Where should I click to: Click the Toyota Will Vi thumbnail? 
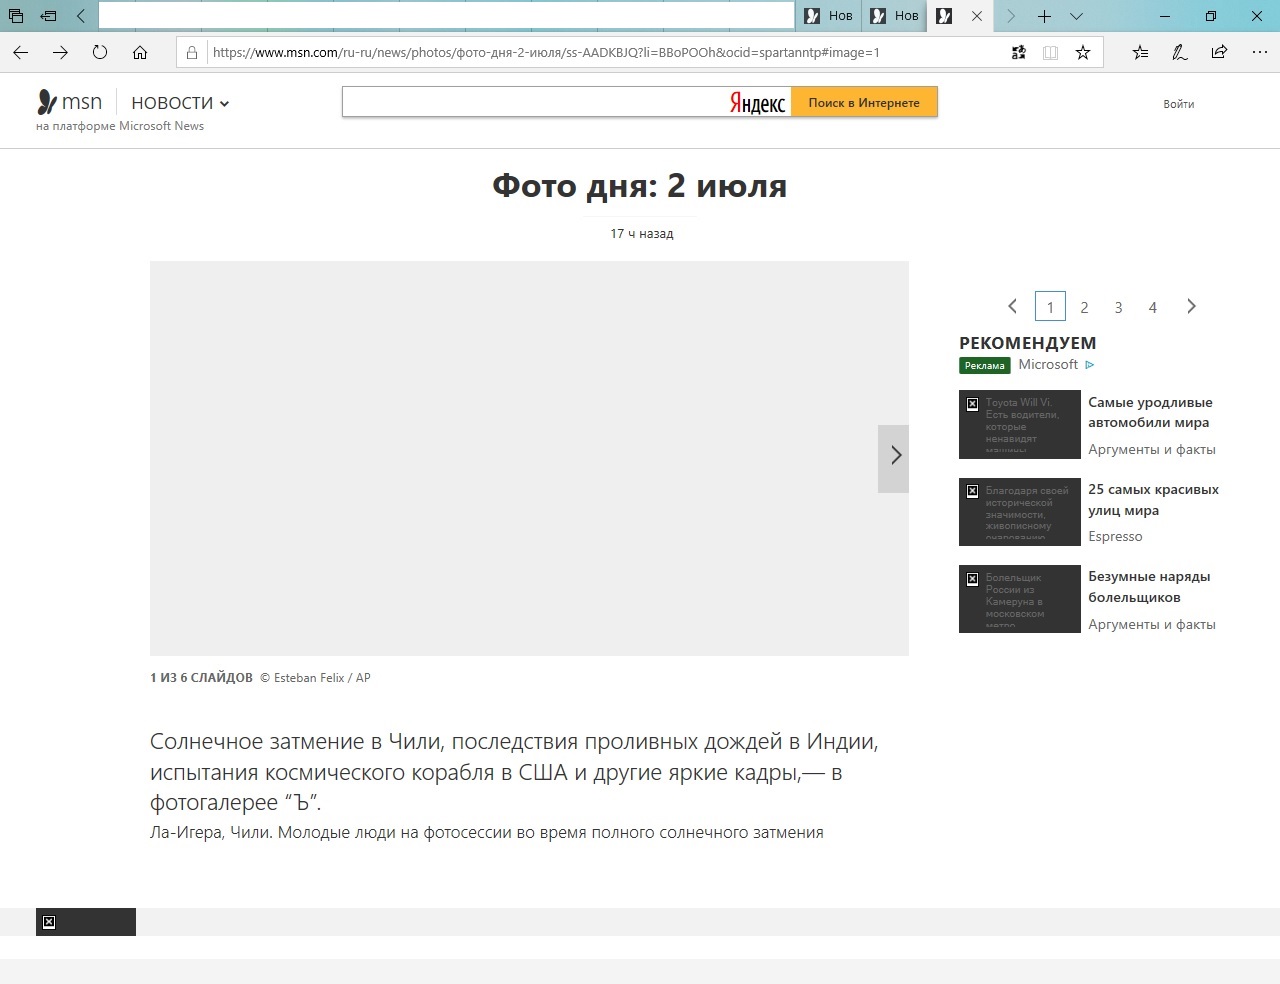1019,424
